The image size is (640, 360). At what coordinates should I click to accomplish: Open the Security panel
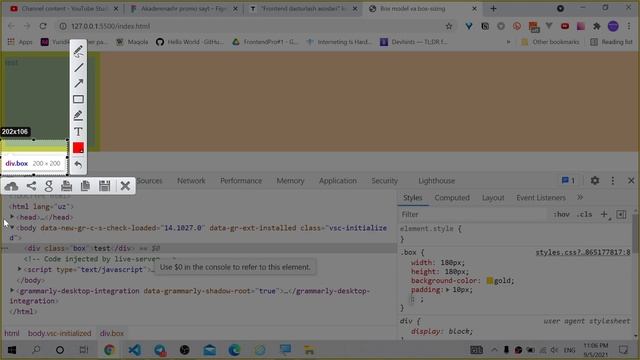pyautogui.click(x=384, y=180)
